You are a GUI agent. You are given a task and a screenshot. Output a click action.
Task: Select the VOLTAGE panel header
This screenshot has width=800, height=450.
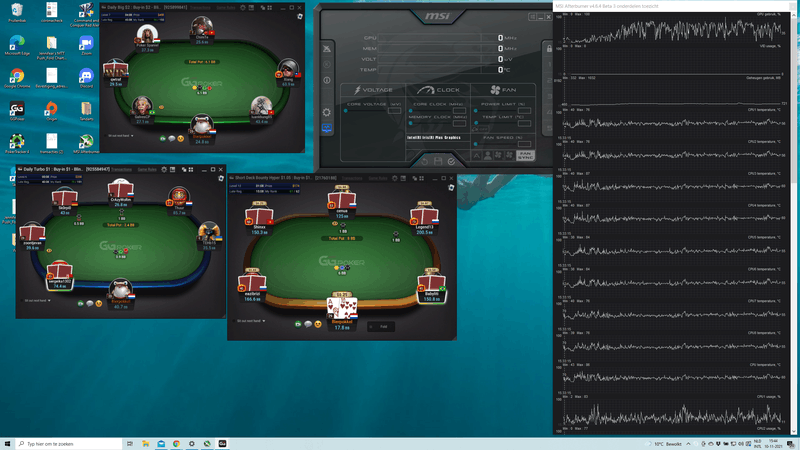click(x=373, y=90)
